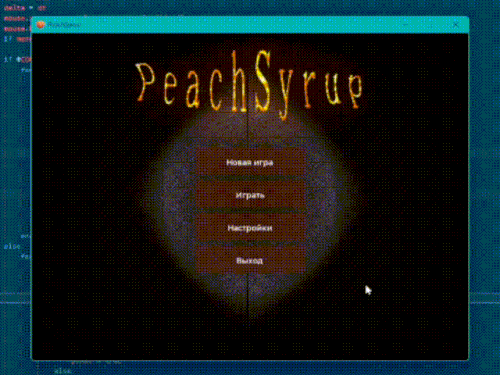Screen dimensions: 500x375
Task: Click the PeachSyrup title logo
Action: [249, 85]
